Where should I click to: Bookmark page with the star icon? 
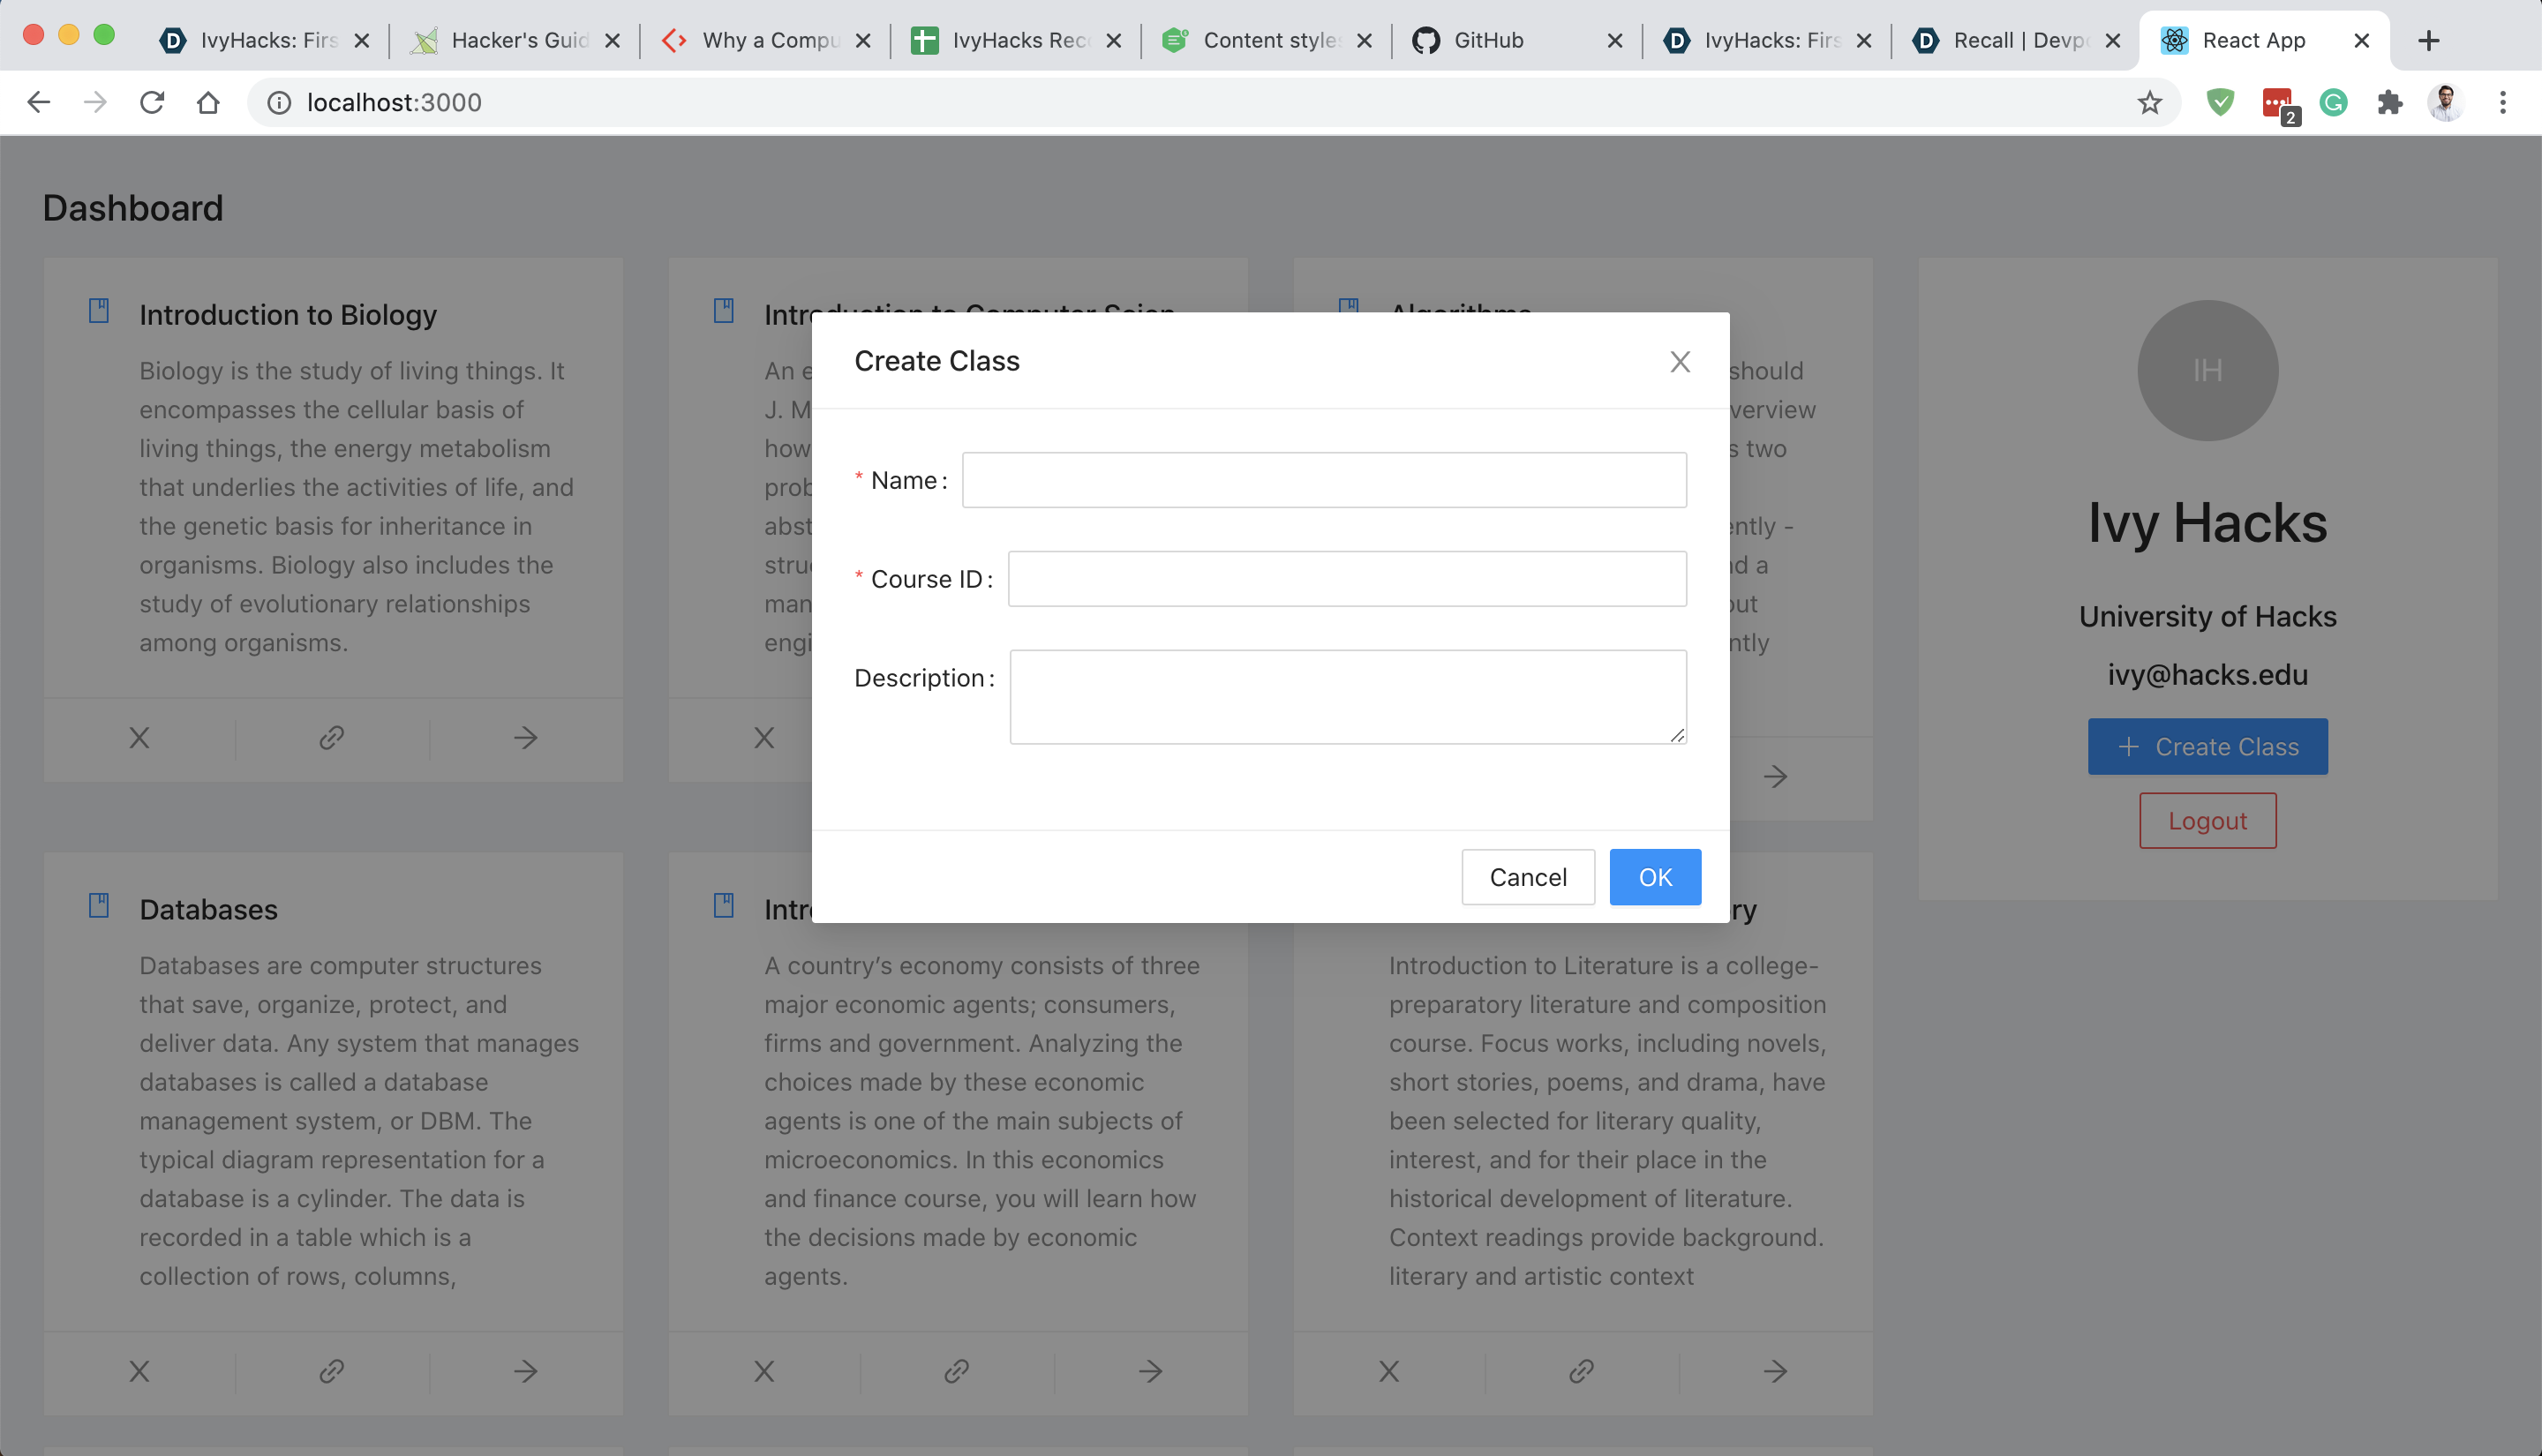pos(2149,102)
